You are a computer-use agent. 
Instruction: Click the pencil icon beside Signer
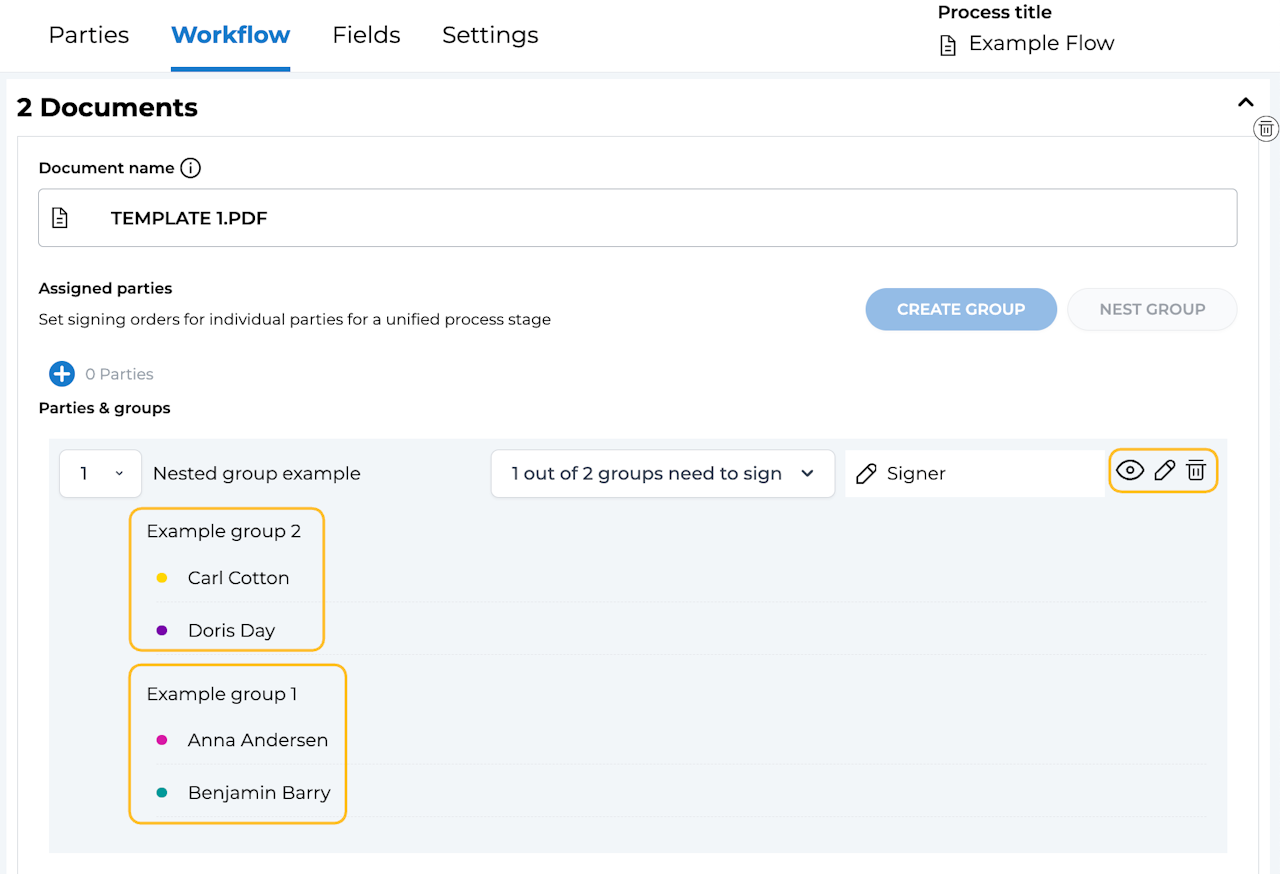[867, 474]
